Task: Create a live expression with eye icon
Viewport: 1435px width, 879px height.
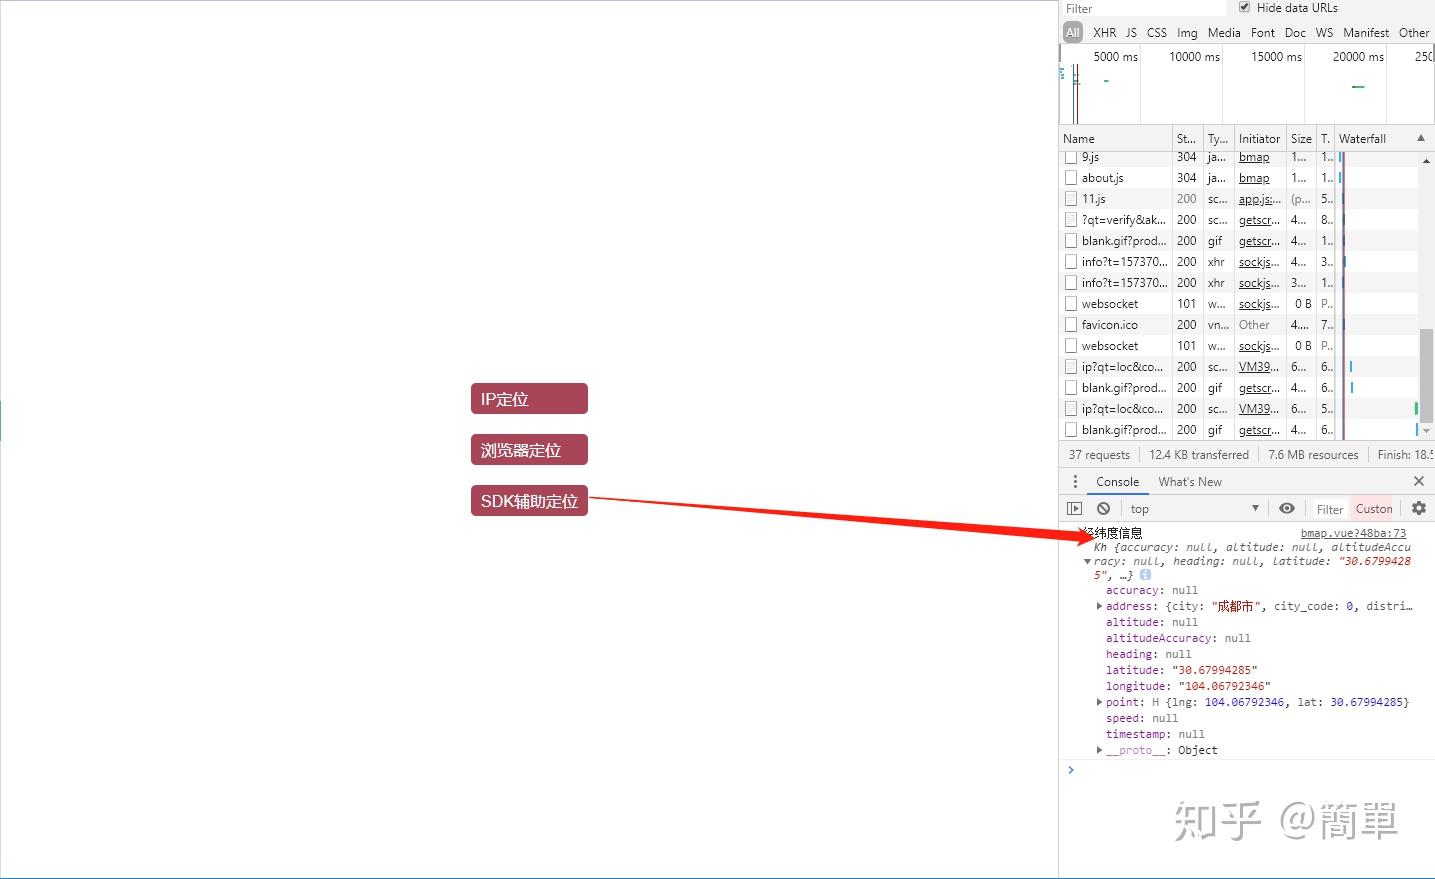Action: click(x=1287, y=508)
